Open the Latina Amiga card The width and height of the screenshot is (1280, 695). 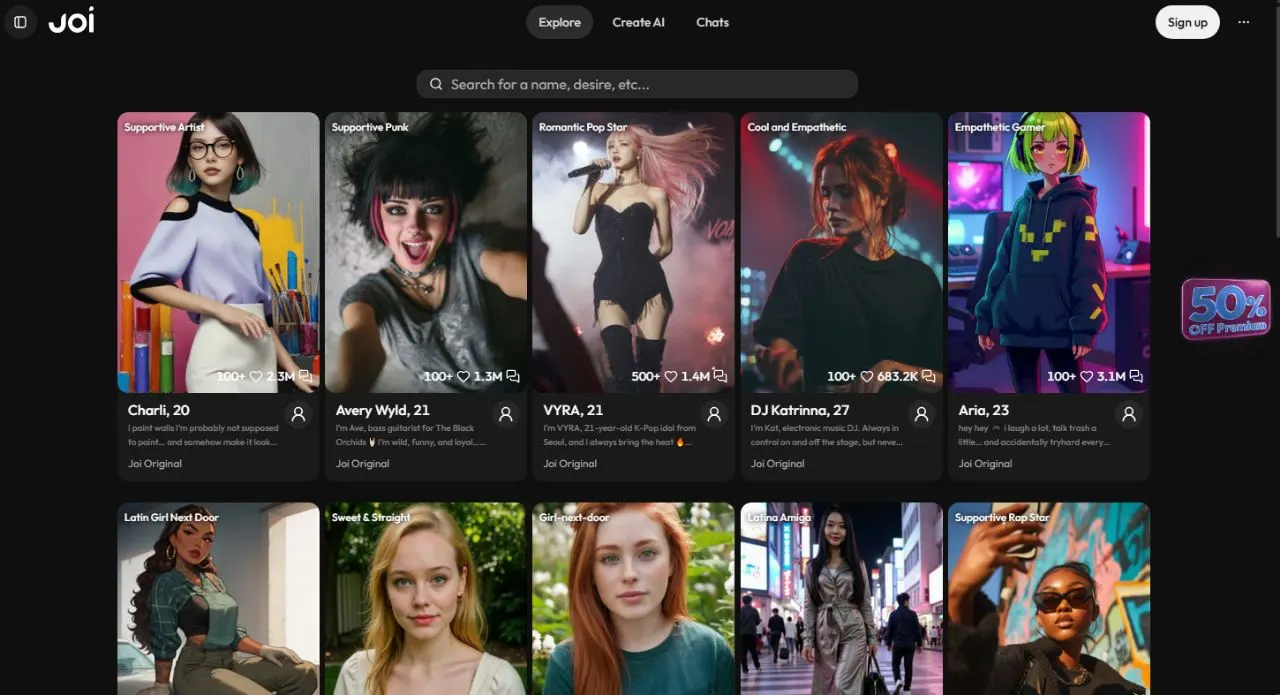(842, 598)
